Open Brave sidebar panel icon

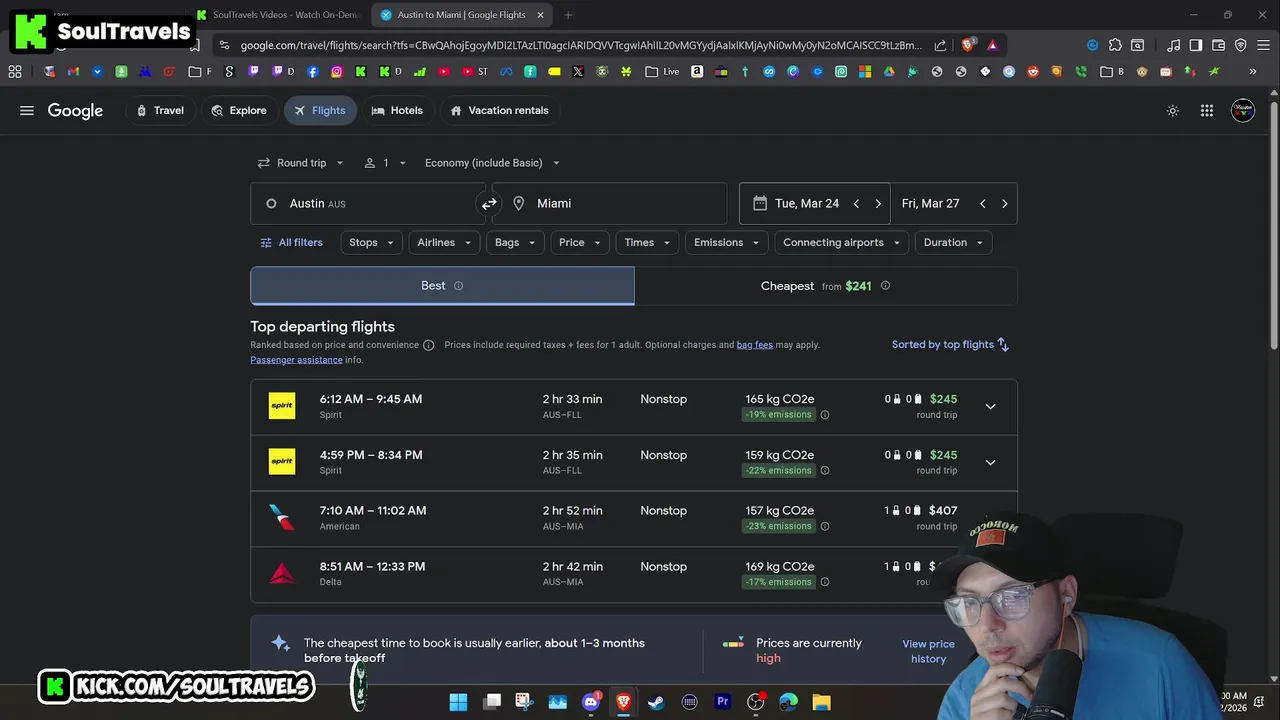click(1195, 45)
